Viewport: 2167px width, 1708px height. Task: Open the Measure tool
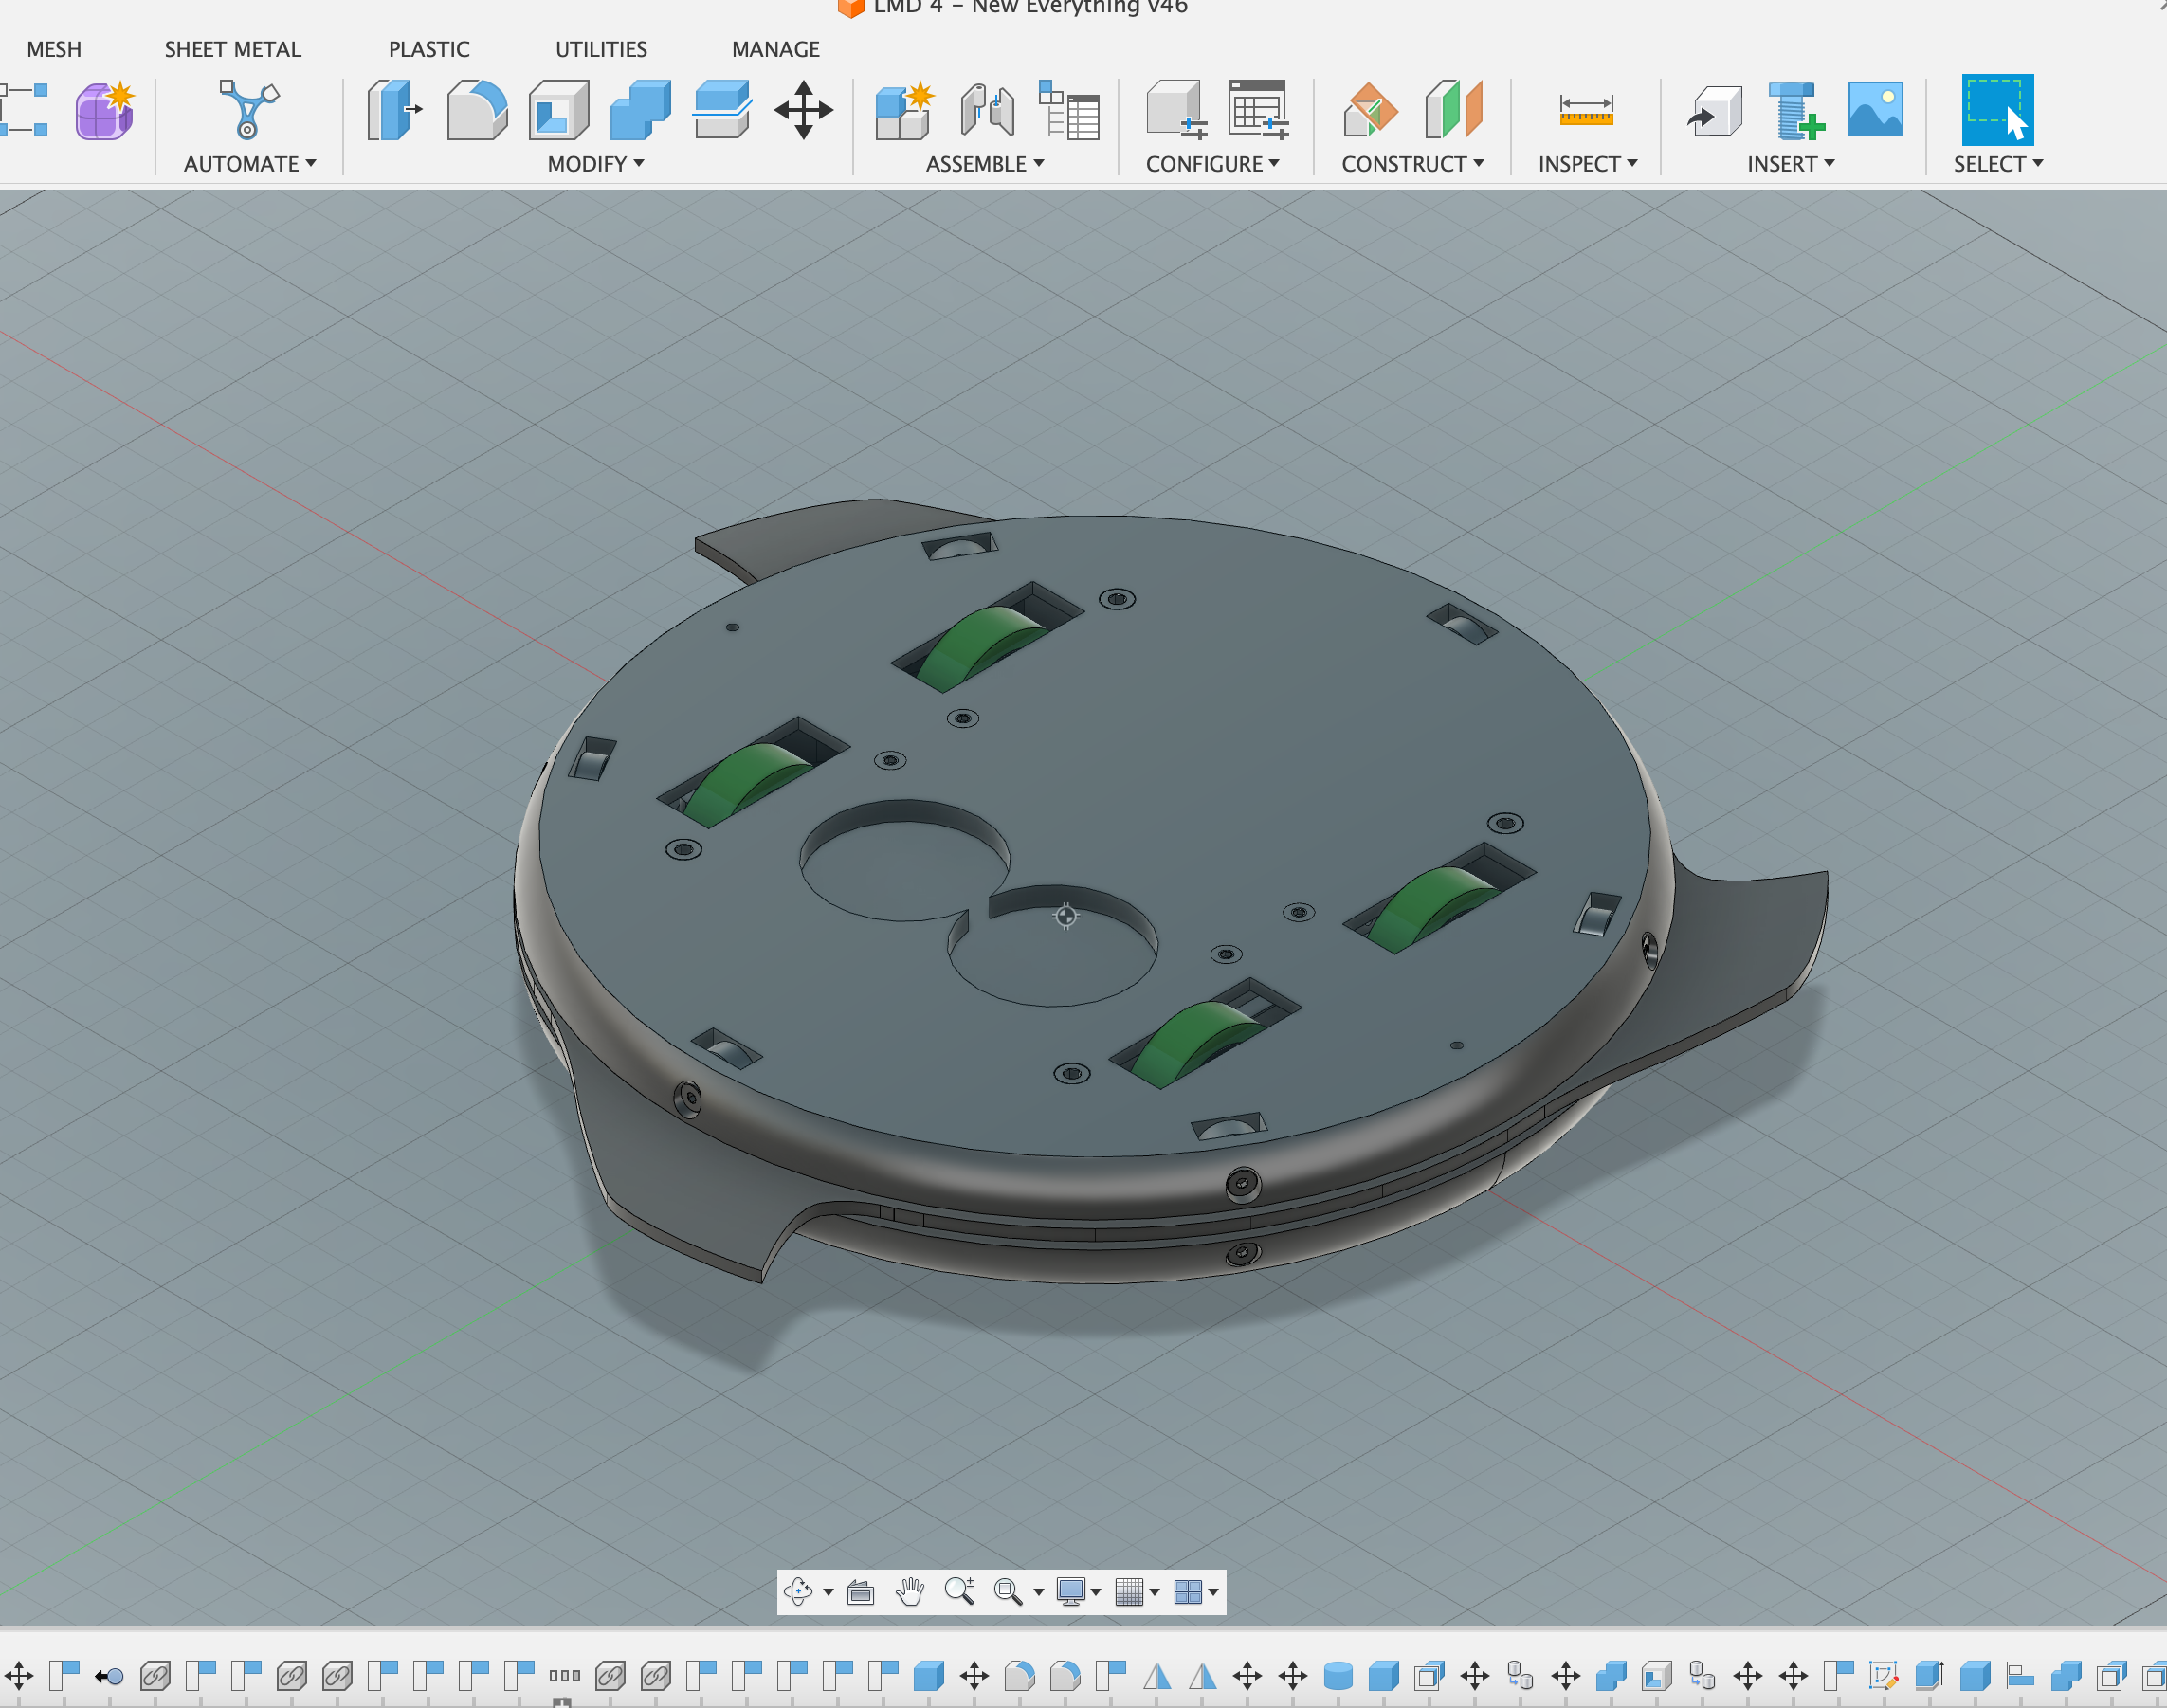tap(1585, 110)
